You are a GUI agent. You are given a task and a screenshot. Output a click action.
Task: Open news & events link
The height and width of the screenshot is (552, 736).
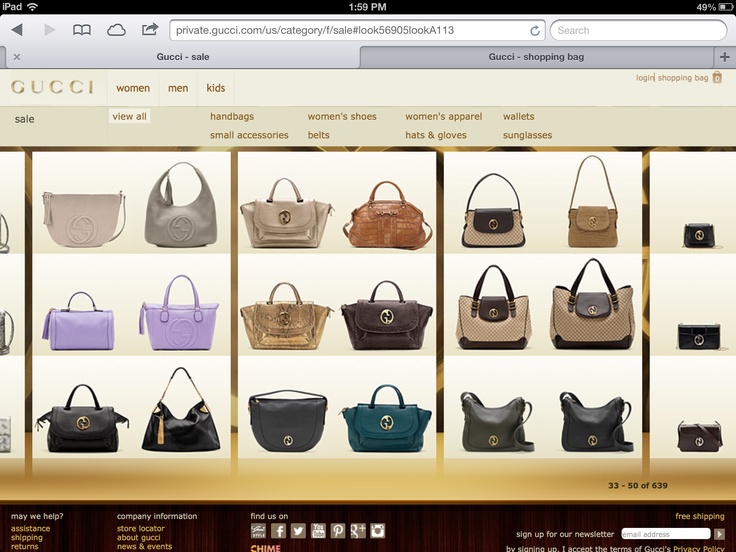coord(145,546)
